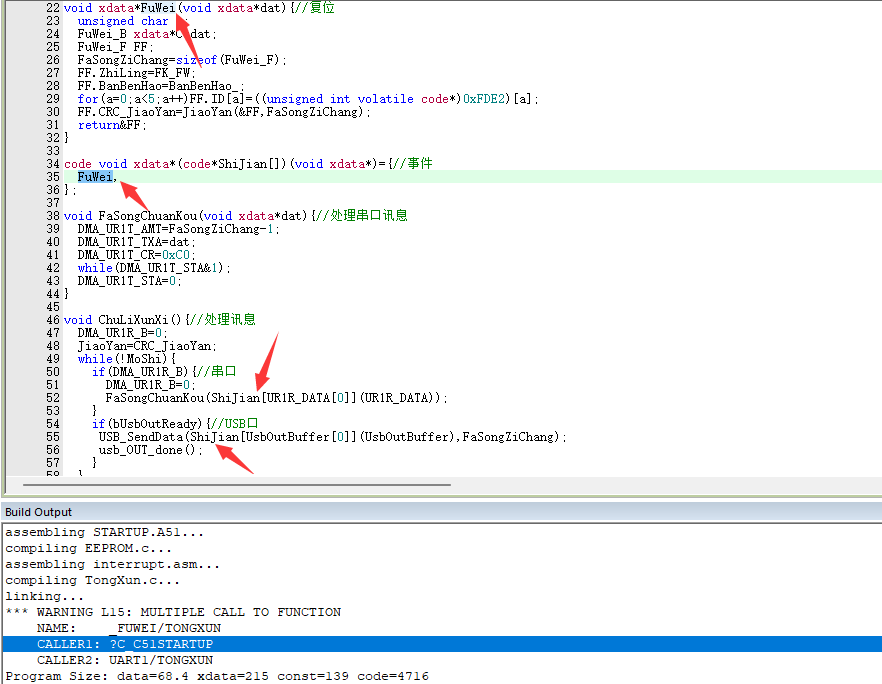Click the 'FuWei_F FF;' declaration line
882x684 pixels.
(x=115, y=47)
